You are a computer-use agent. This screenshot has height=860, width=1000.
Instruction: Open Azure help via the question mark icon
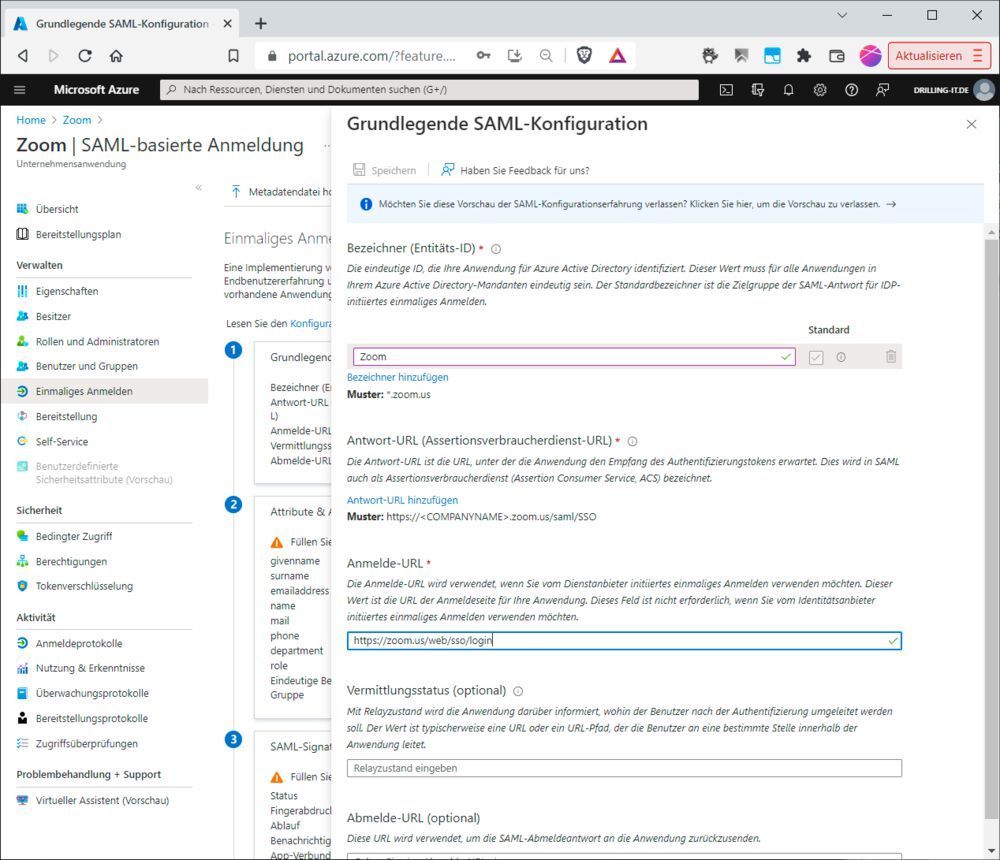[852, 89]
